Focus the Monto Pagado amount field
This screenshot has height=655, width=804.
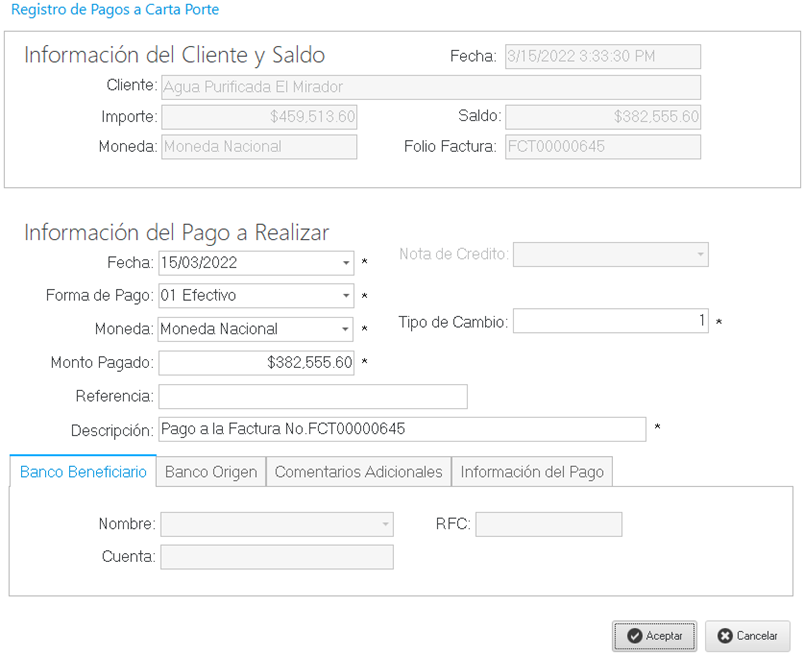[256, 363]
